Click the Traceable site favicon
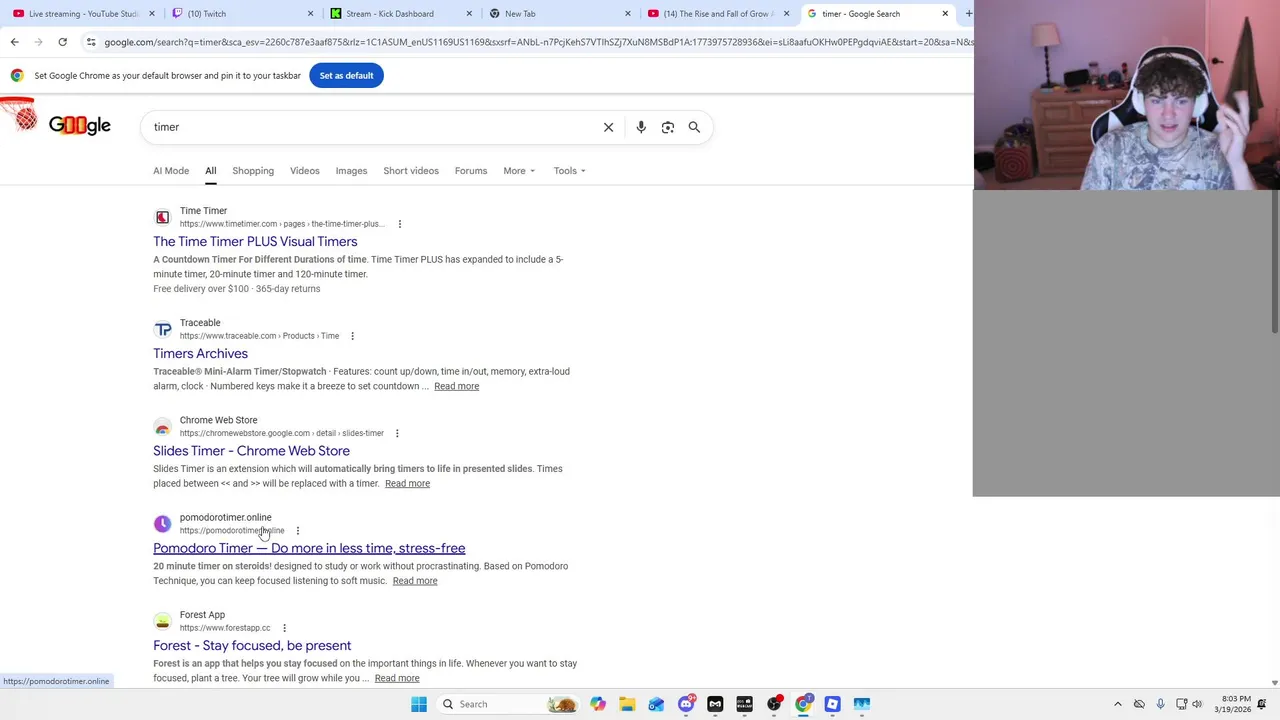 click(x=162, y=329)
